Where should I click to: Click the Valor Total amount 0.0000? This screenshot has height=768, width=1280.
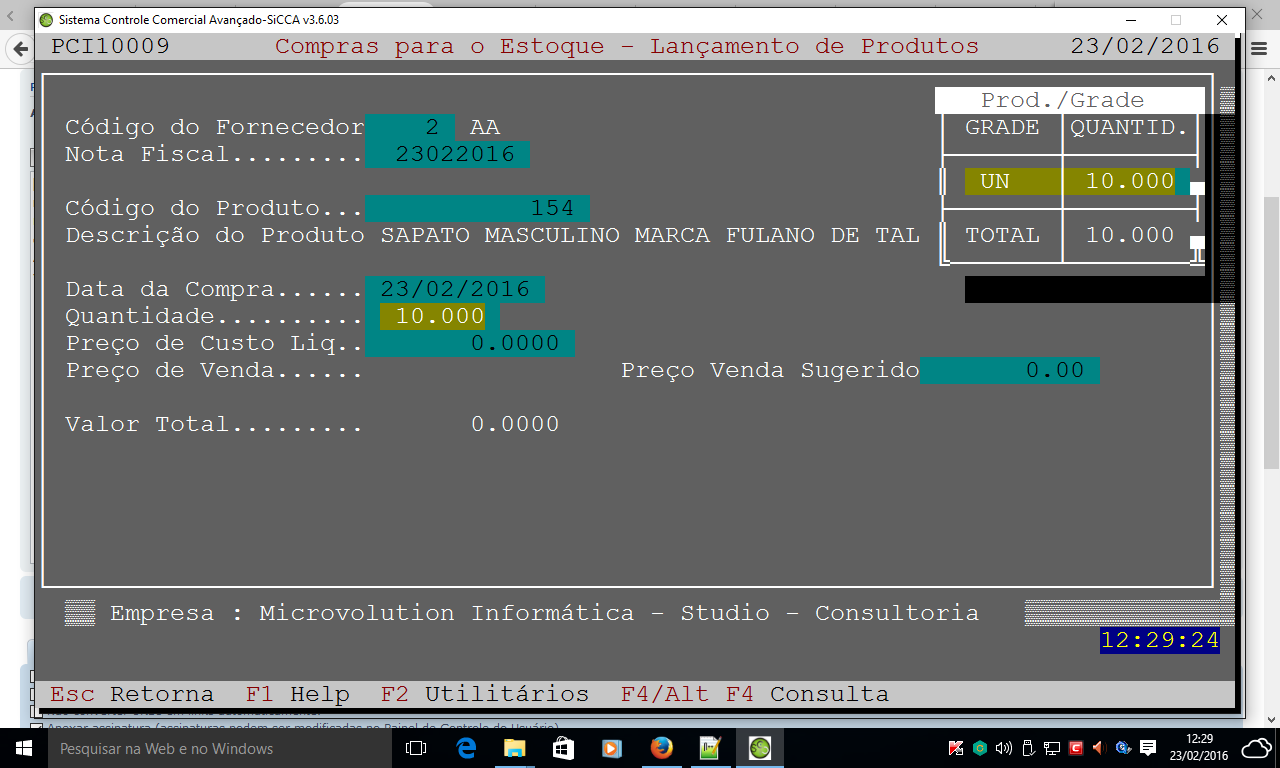coord(515,424)
